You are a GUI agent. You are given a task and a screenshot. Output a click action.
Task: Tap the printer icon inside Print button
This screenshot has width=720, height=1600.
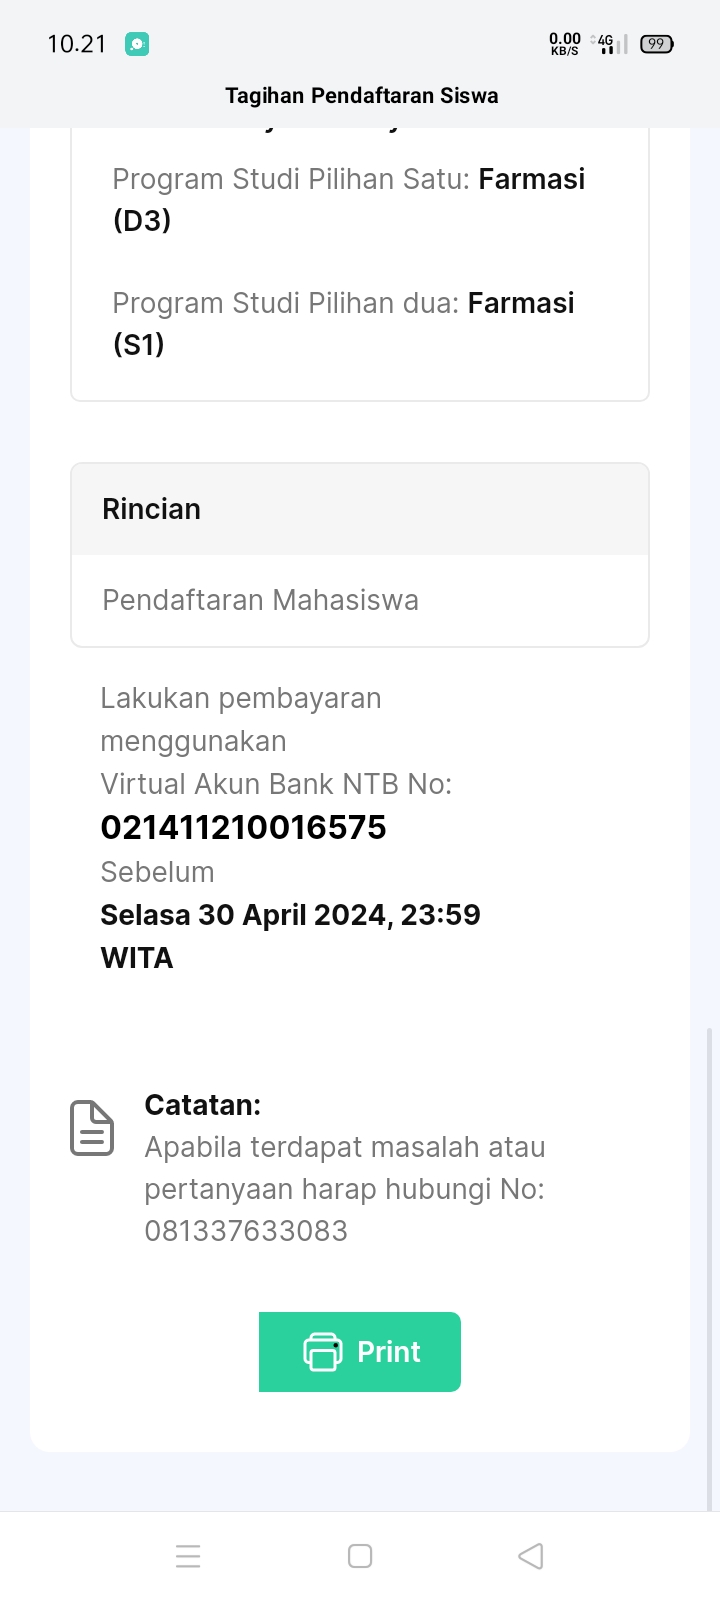[x=322, y=1352]
